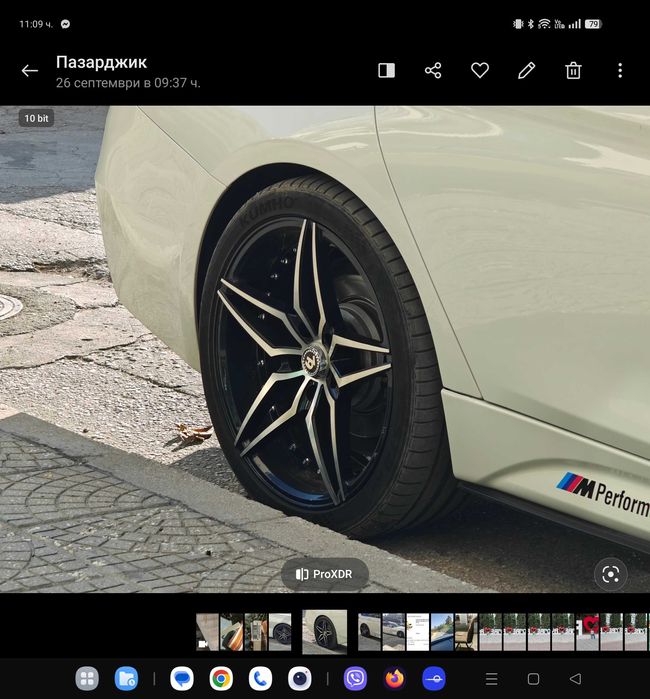The height and width of the screenshot is (699, 650).
Task: Tap the ProXDR toggle button
Action: 325,574
